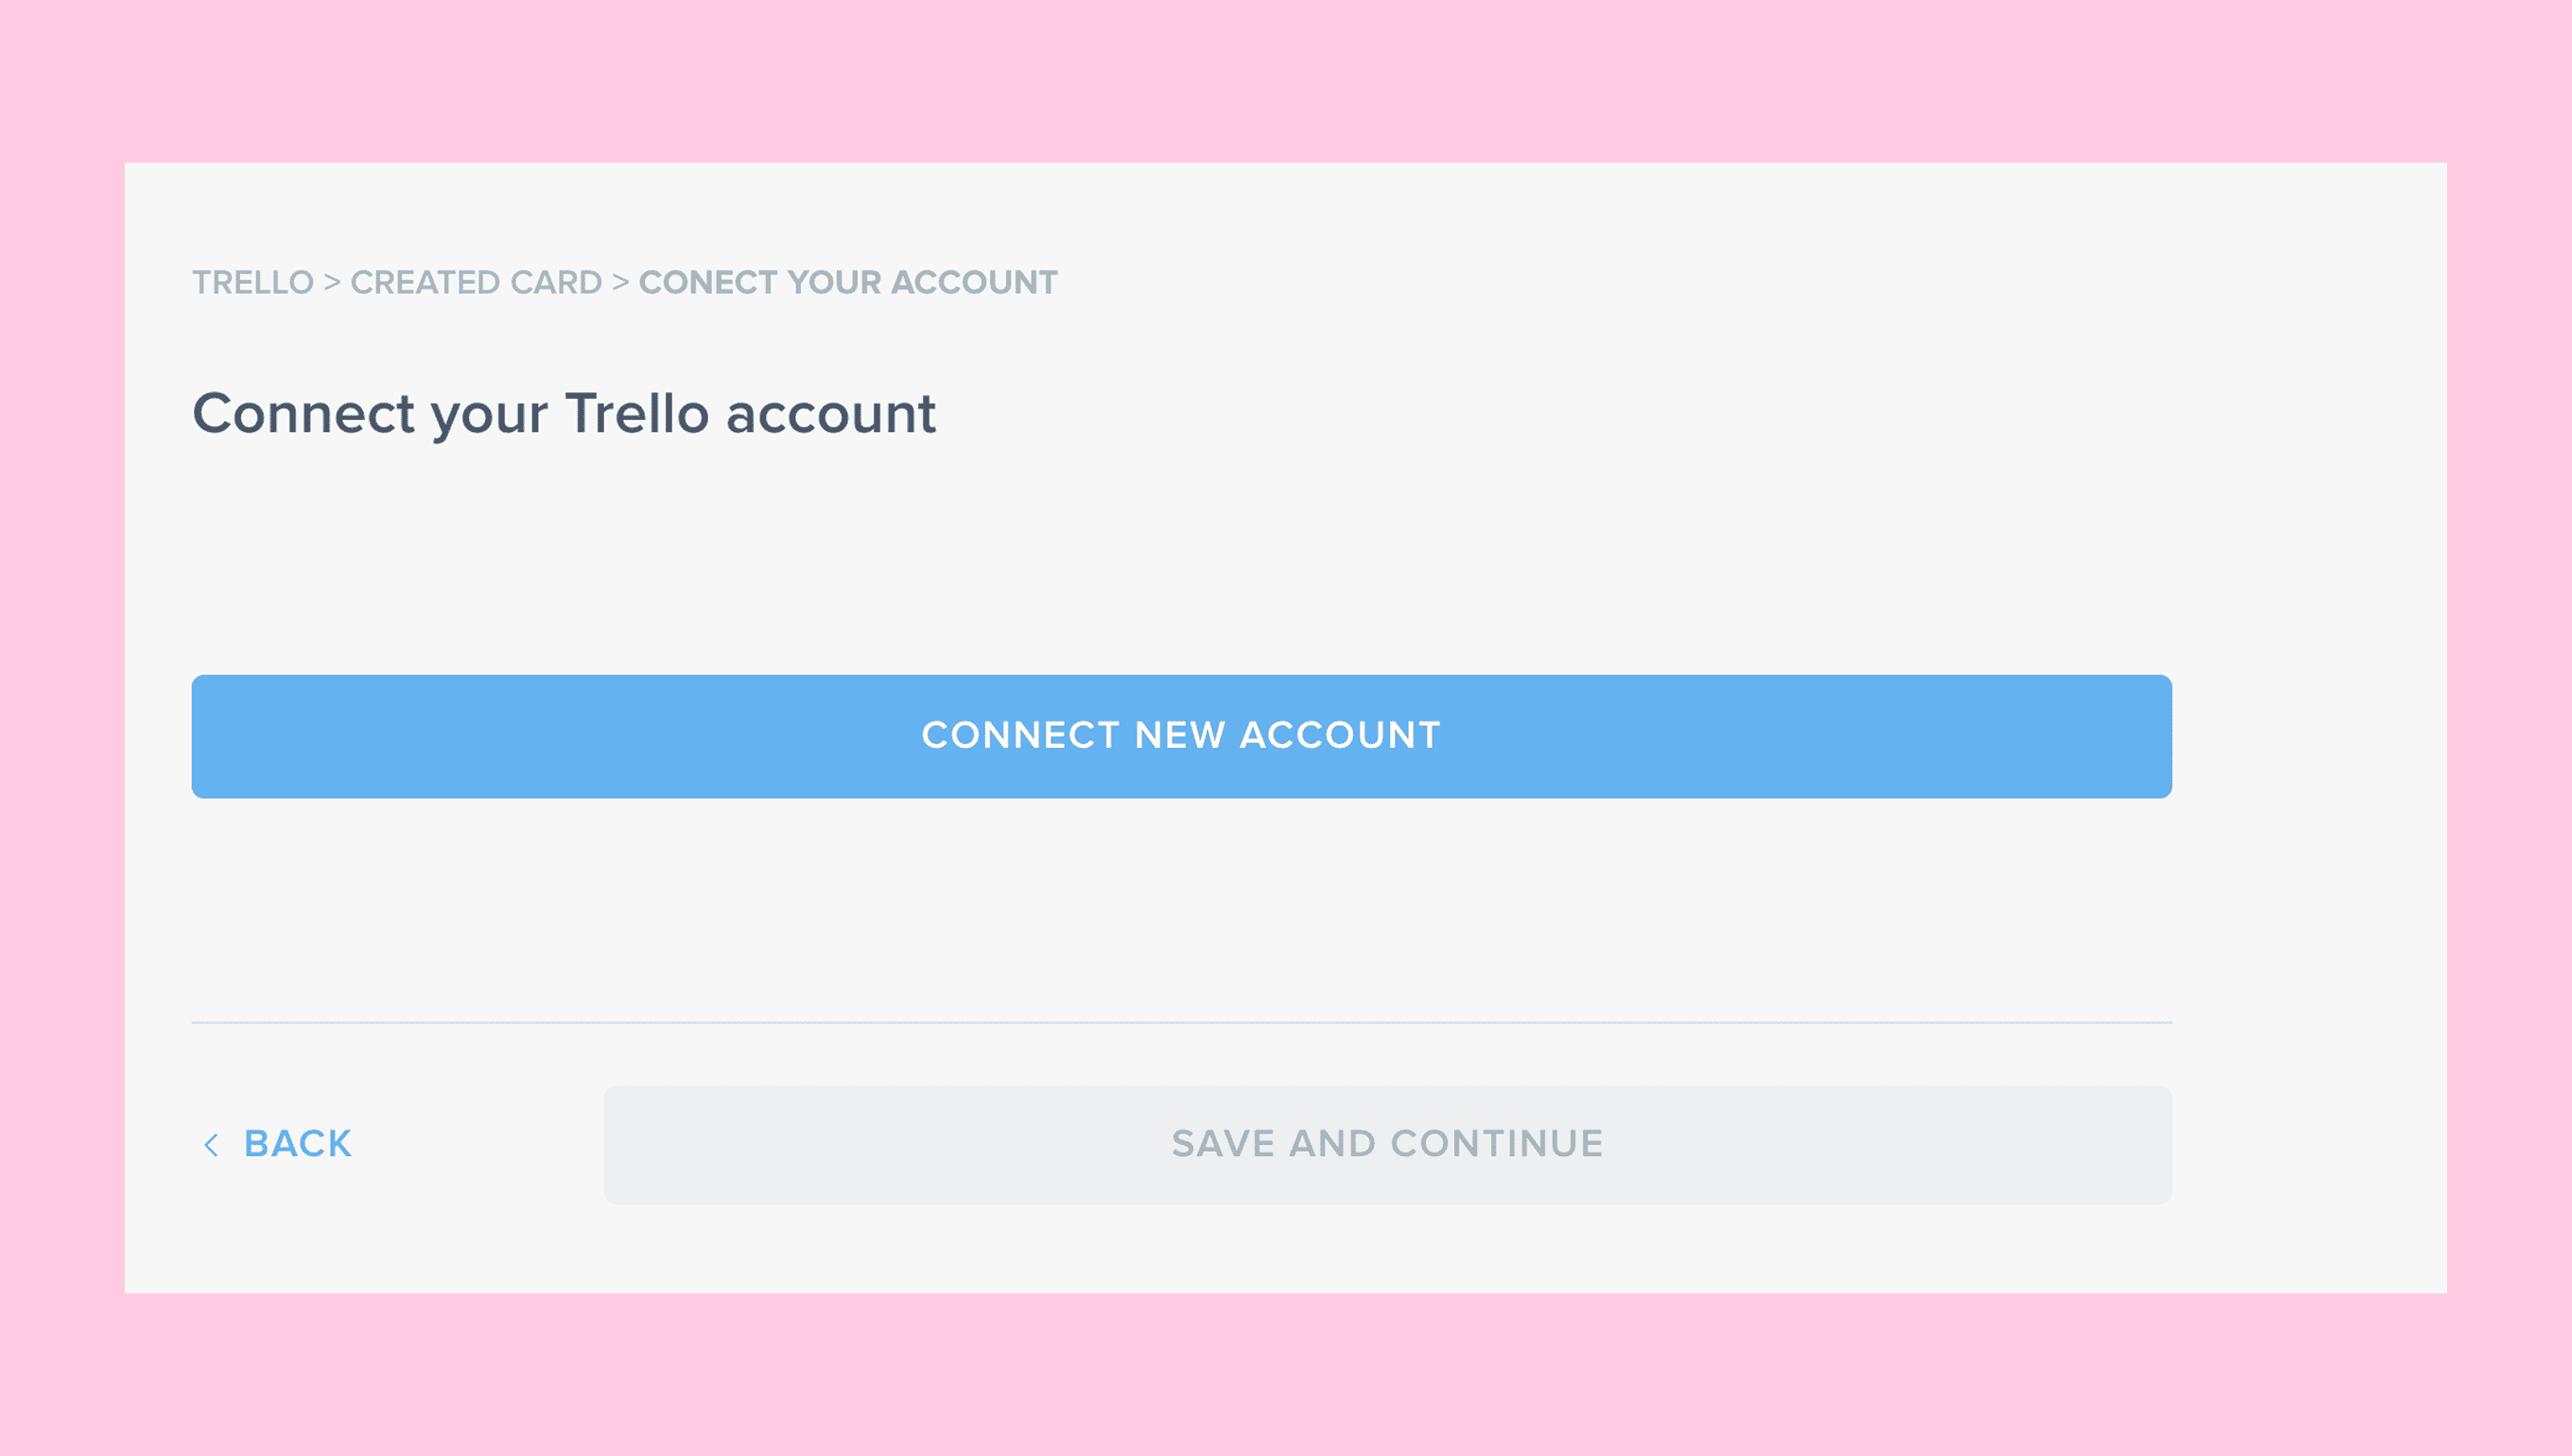Viewport: 2572px width, 1456px height.
Task: Click the Connect New Account button
Action: pyautogui.click(x=1181, y=736)
